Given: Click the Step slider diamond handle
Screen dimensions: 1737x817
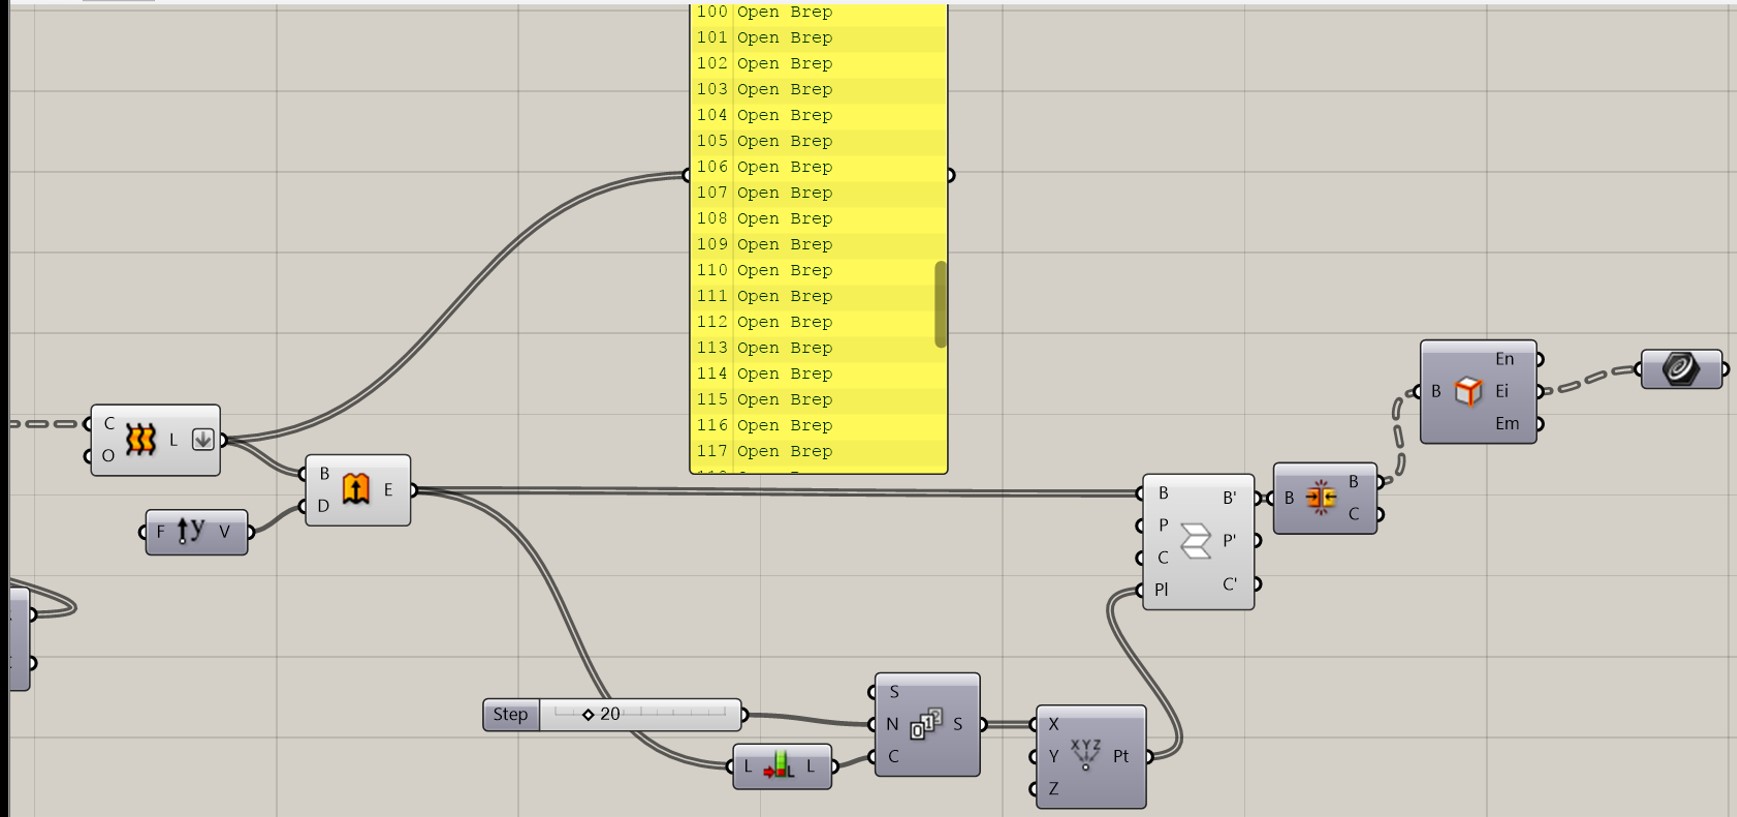Looking at the screenshot, I should pyautogui.click(x=588, y=714).
